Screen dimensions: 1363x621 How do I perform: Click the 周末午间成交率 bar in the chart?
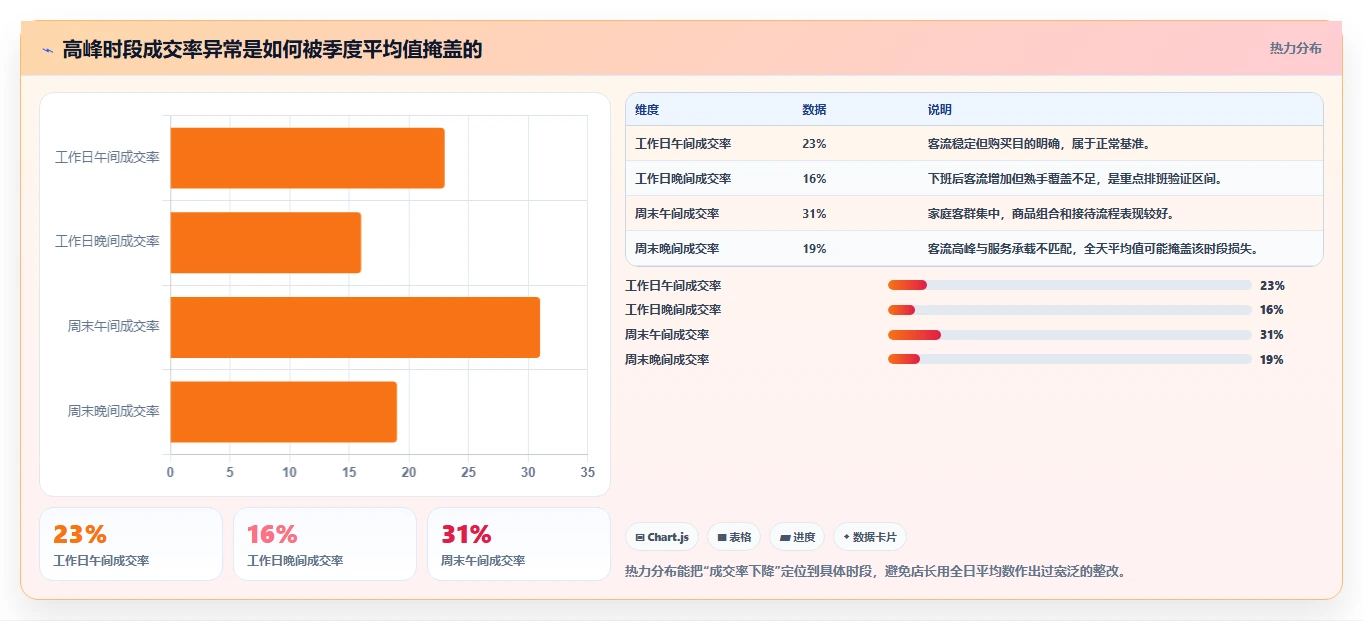(x=355, y=327)
